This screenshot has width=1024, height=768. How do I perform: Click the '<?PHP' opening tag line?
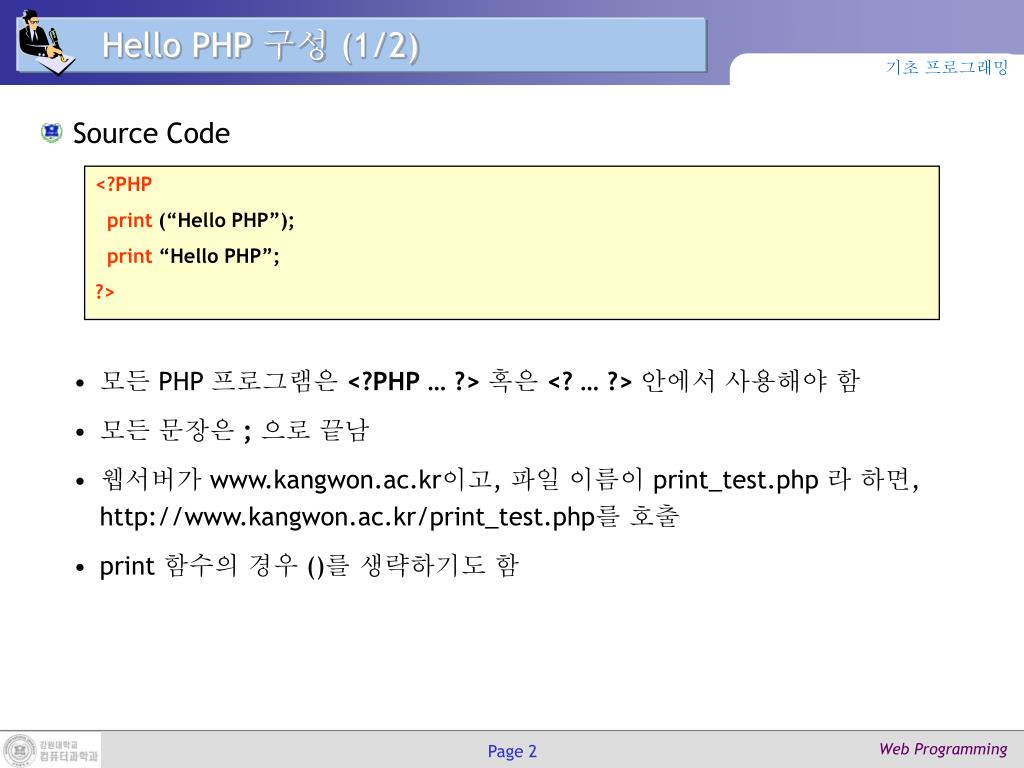[123, 184]
